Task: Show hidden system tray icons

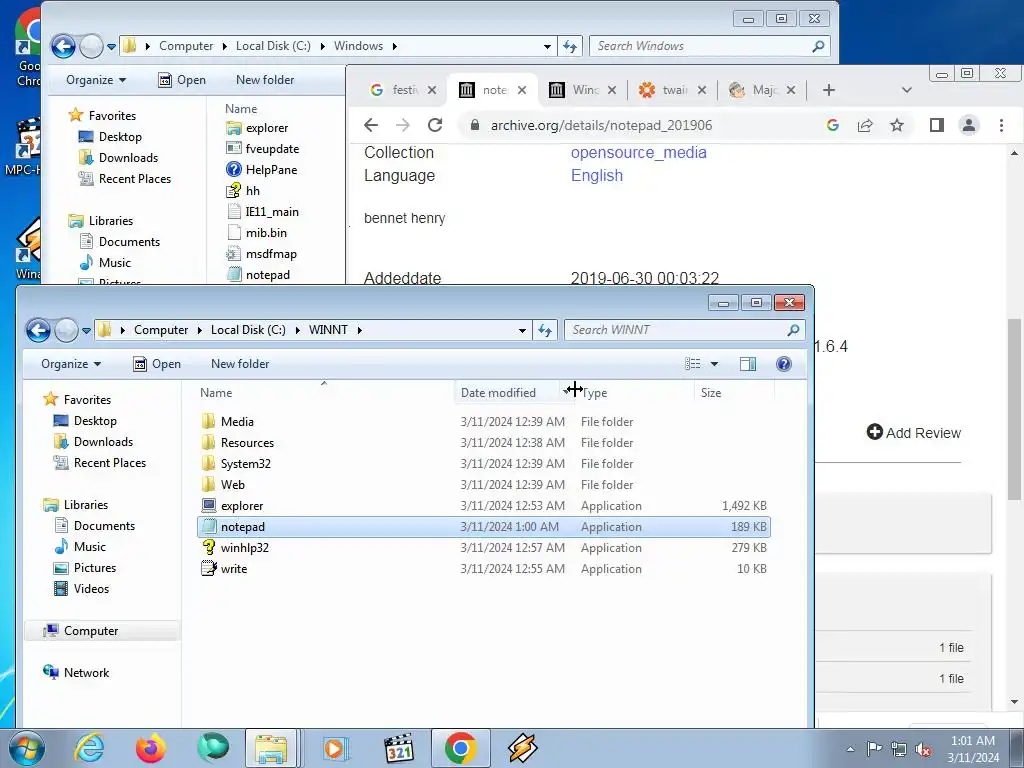Action: click(850, 749)
